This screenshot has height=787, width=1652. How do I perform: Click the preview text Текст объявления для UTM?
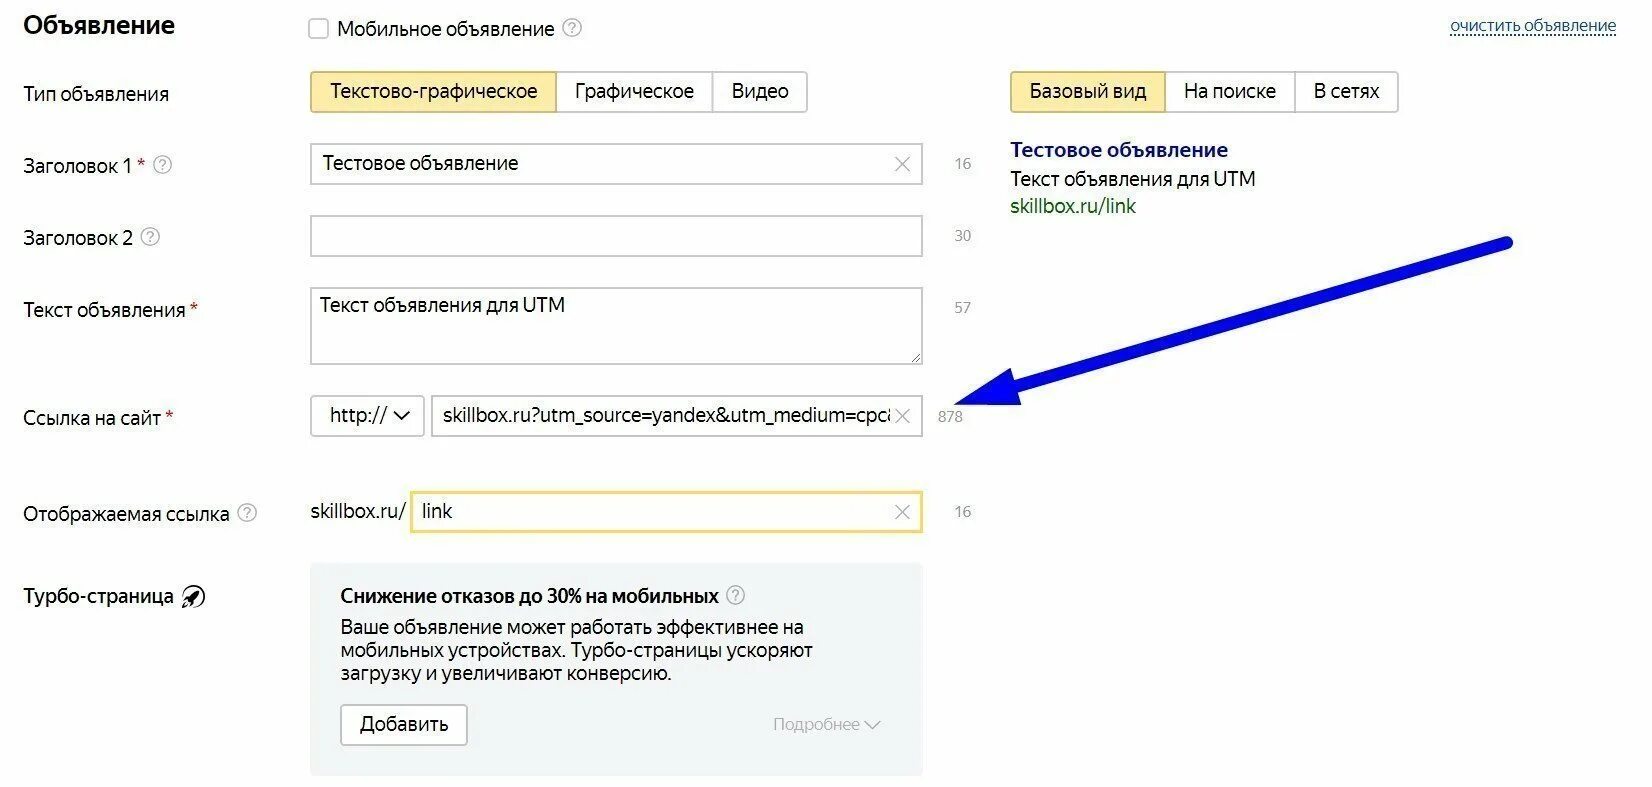tap(1133, 179)
